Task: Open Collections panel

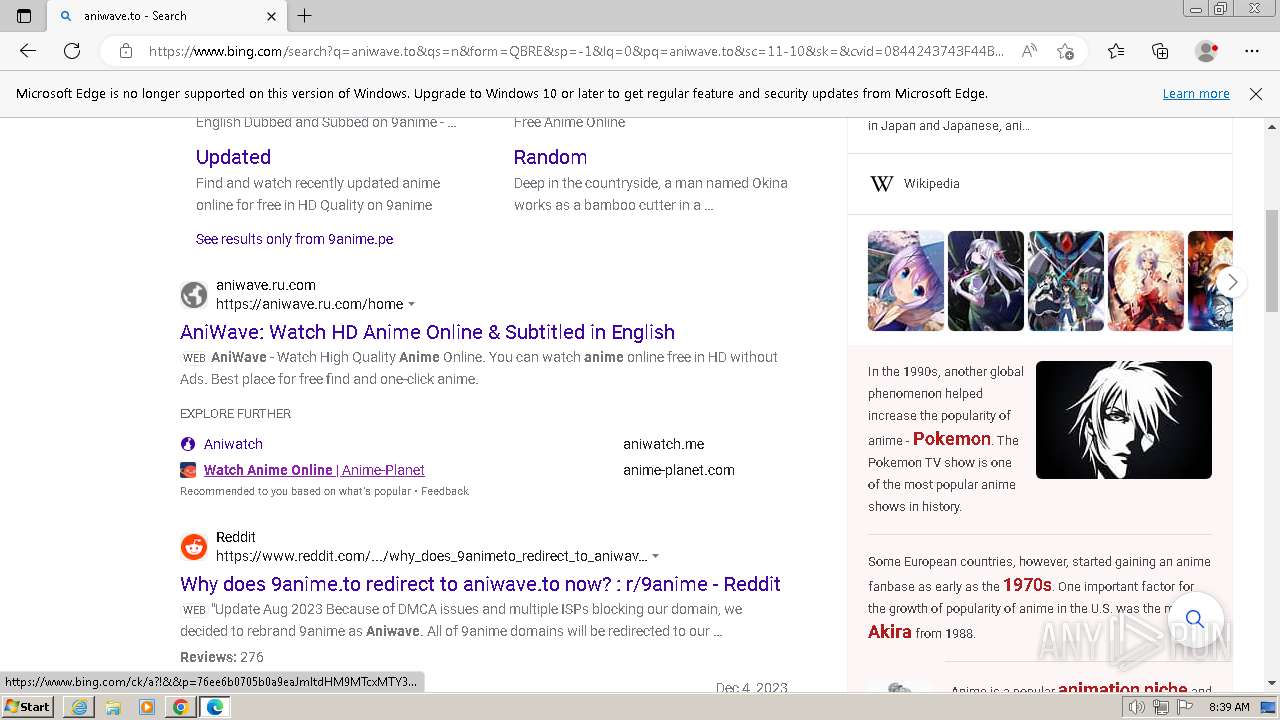Action: pyautogui.click(x=1160, y=51)
